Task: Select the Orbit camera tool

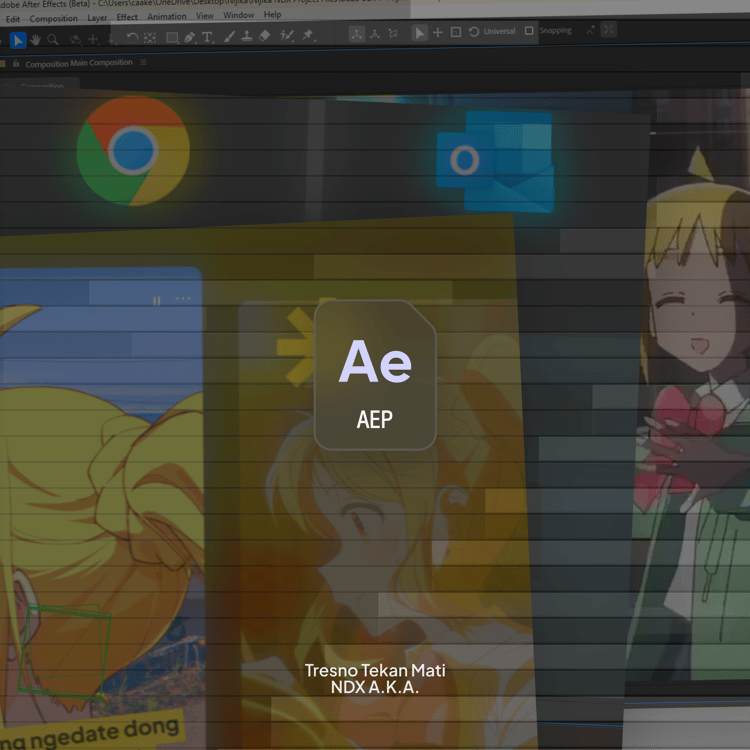Action: [75, 39]
